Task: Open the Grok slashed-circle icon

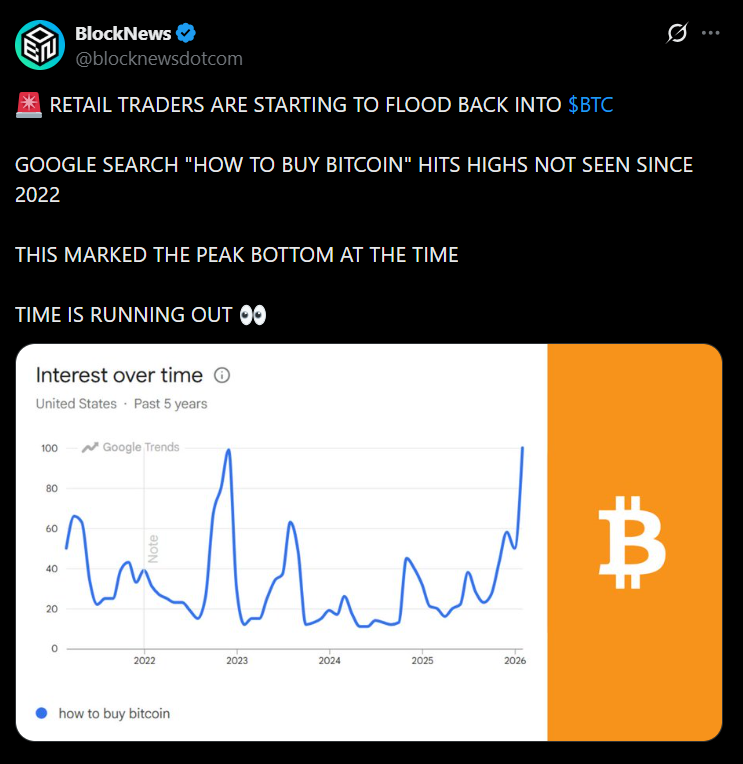Action: point(677,33)
